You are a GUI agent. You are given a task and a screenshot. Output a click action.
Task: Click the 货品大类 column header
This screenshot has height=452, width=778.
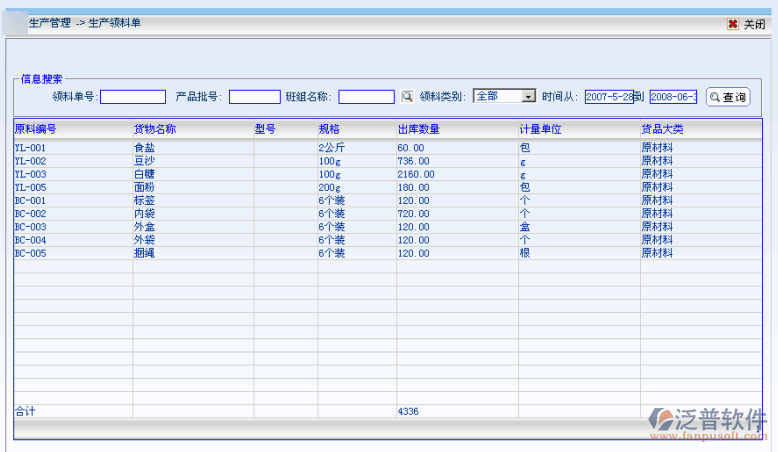pos(662,129)
